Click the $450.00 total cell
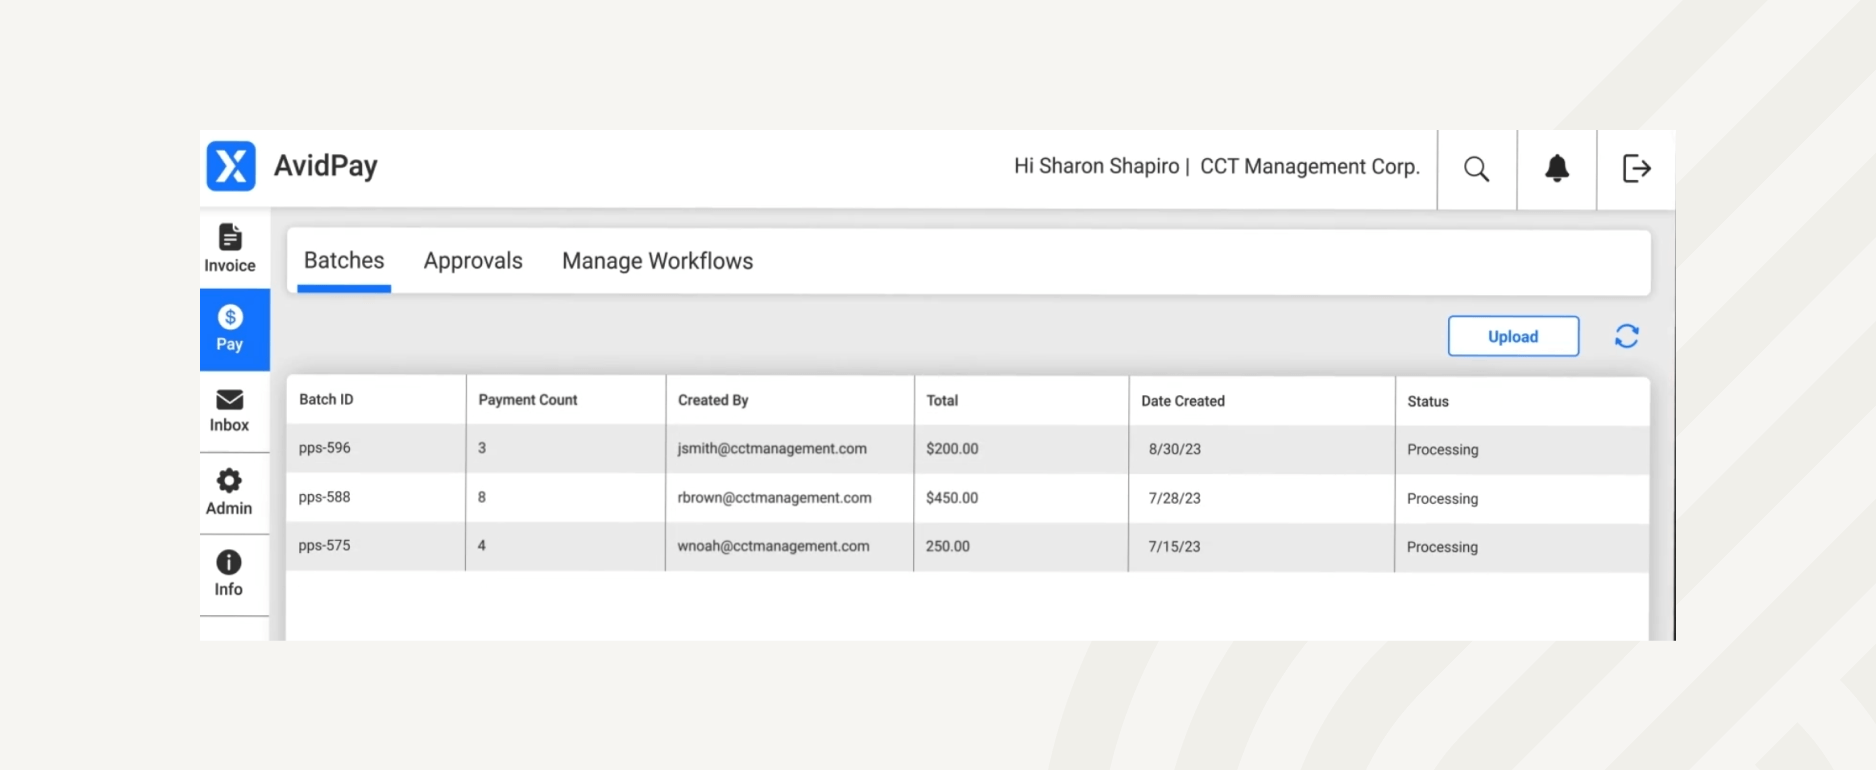Image resolution: width=1876 pixels, height=770 pixels. (x=952, y=498)
